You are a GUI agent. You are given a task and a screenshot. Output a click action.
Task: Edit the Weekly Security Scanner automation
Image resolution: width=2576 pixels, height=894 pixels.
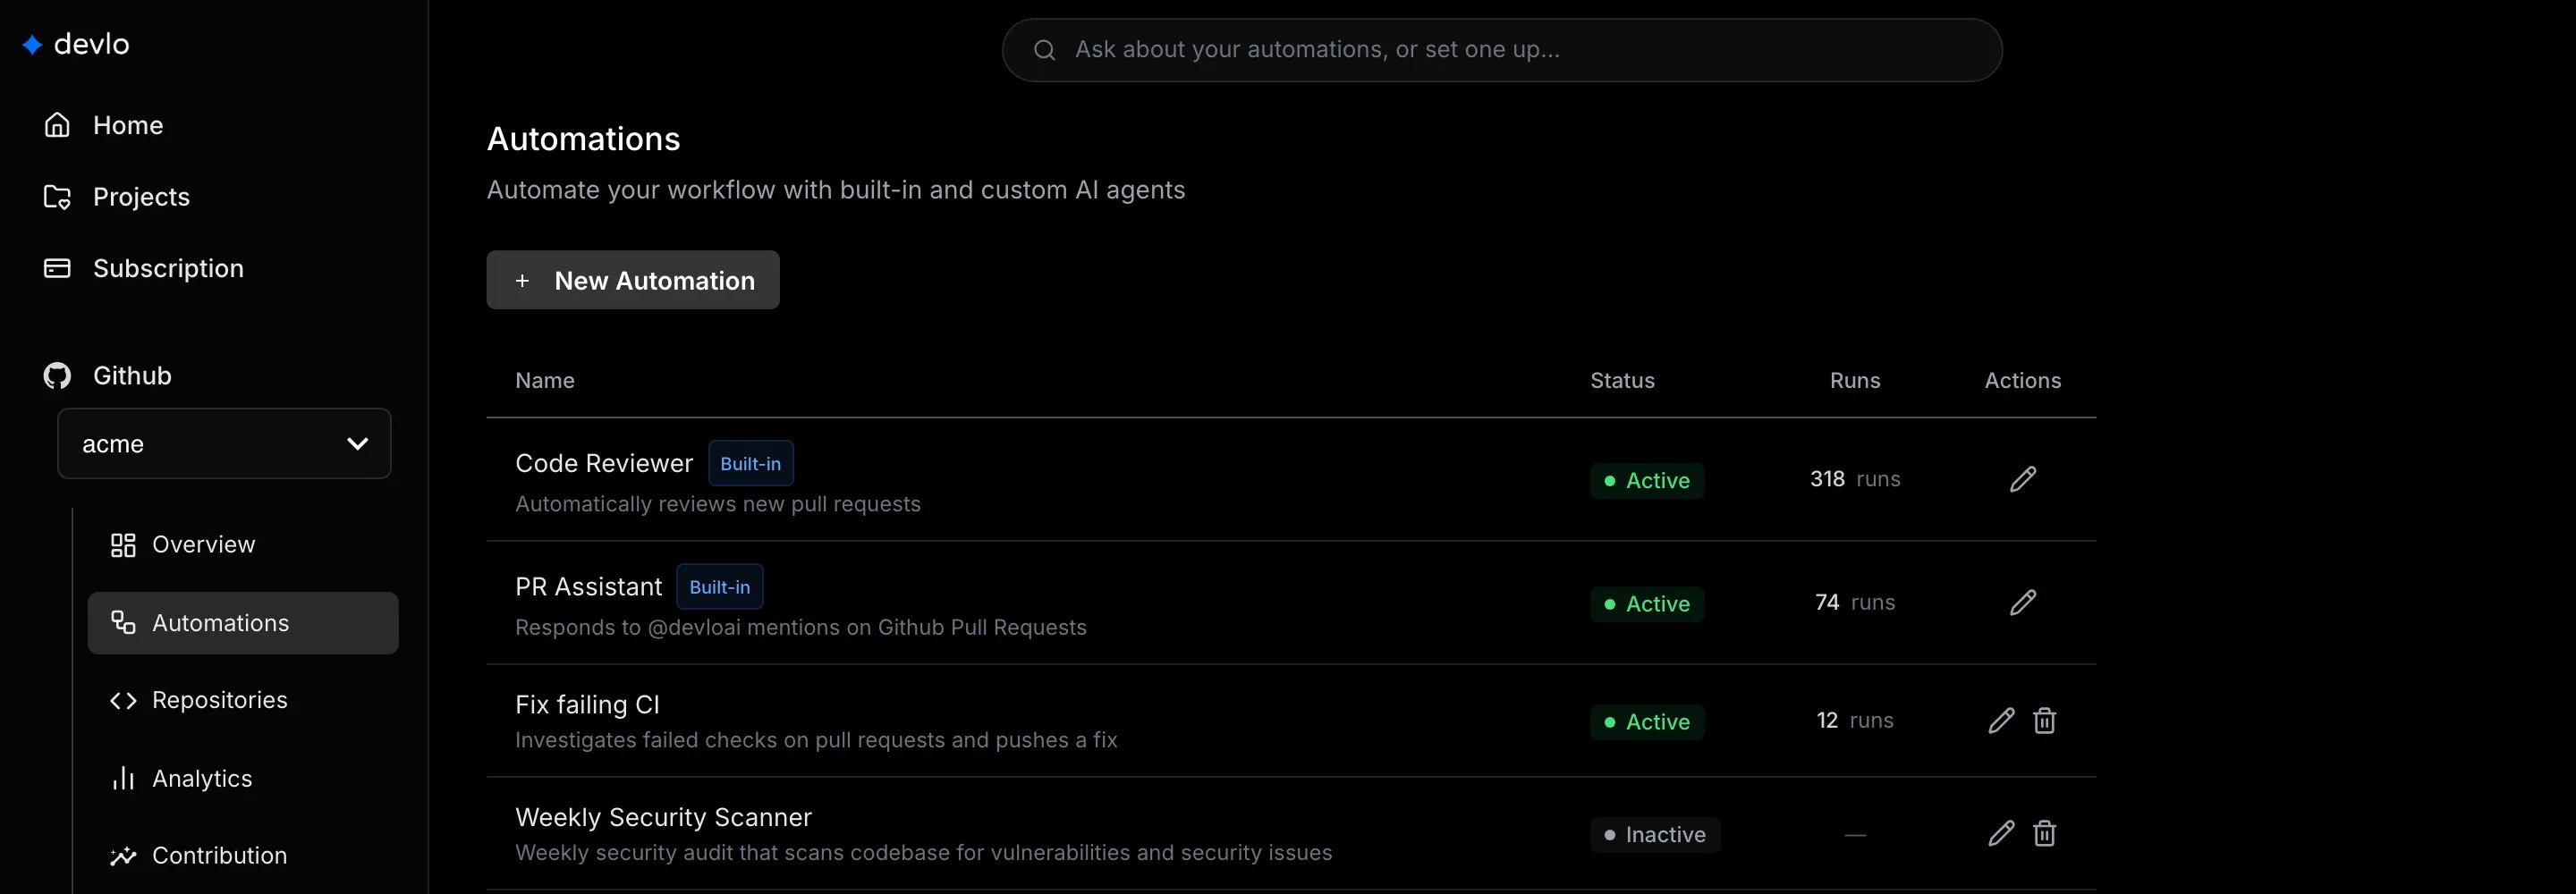tap(2001, 833)
